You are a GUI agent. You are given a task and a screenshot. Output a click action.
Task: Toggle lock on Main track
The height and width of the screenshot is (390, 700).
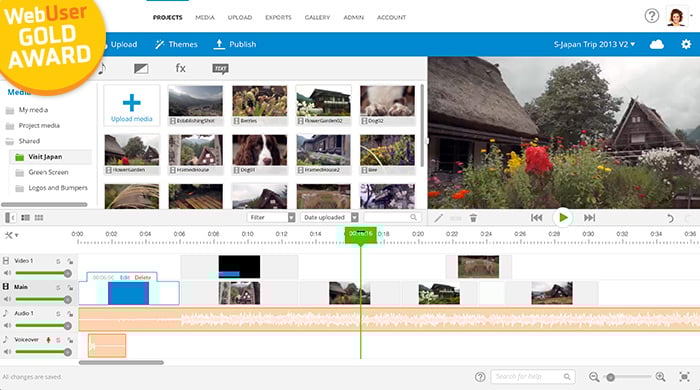70,287
